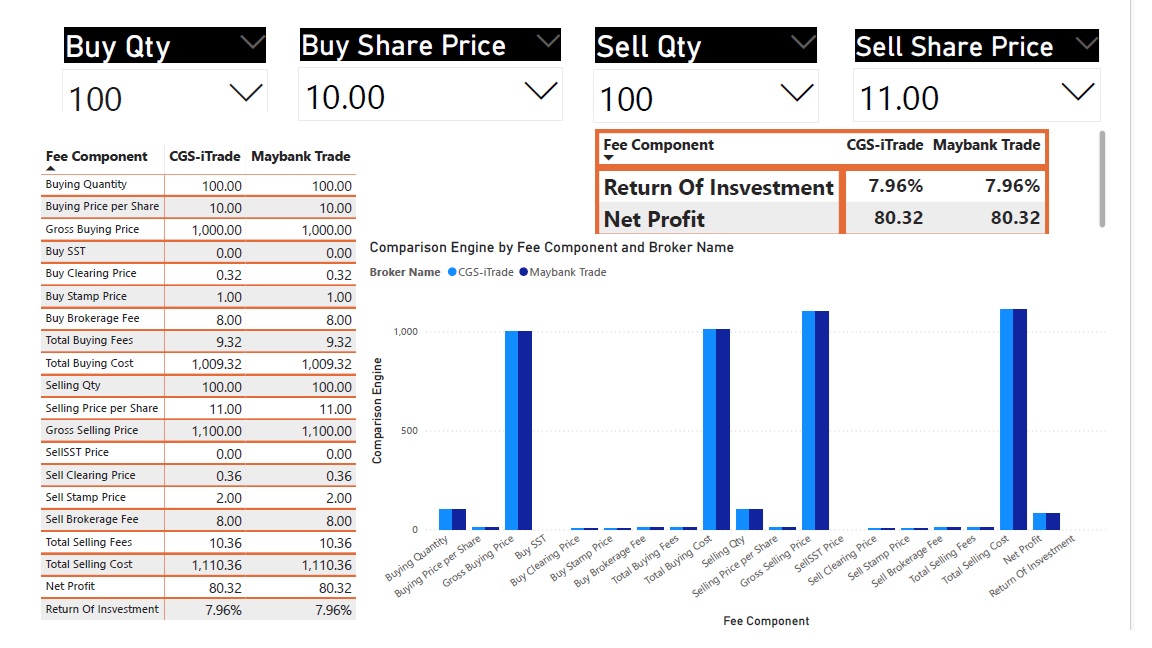Click the Gross Buying Price chart bar
This screenshot has height=648, width=1152.
click(518, 430)
